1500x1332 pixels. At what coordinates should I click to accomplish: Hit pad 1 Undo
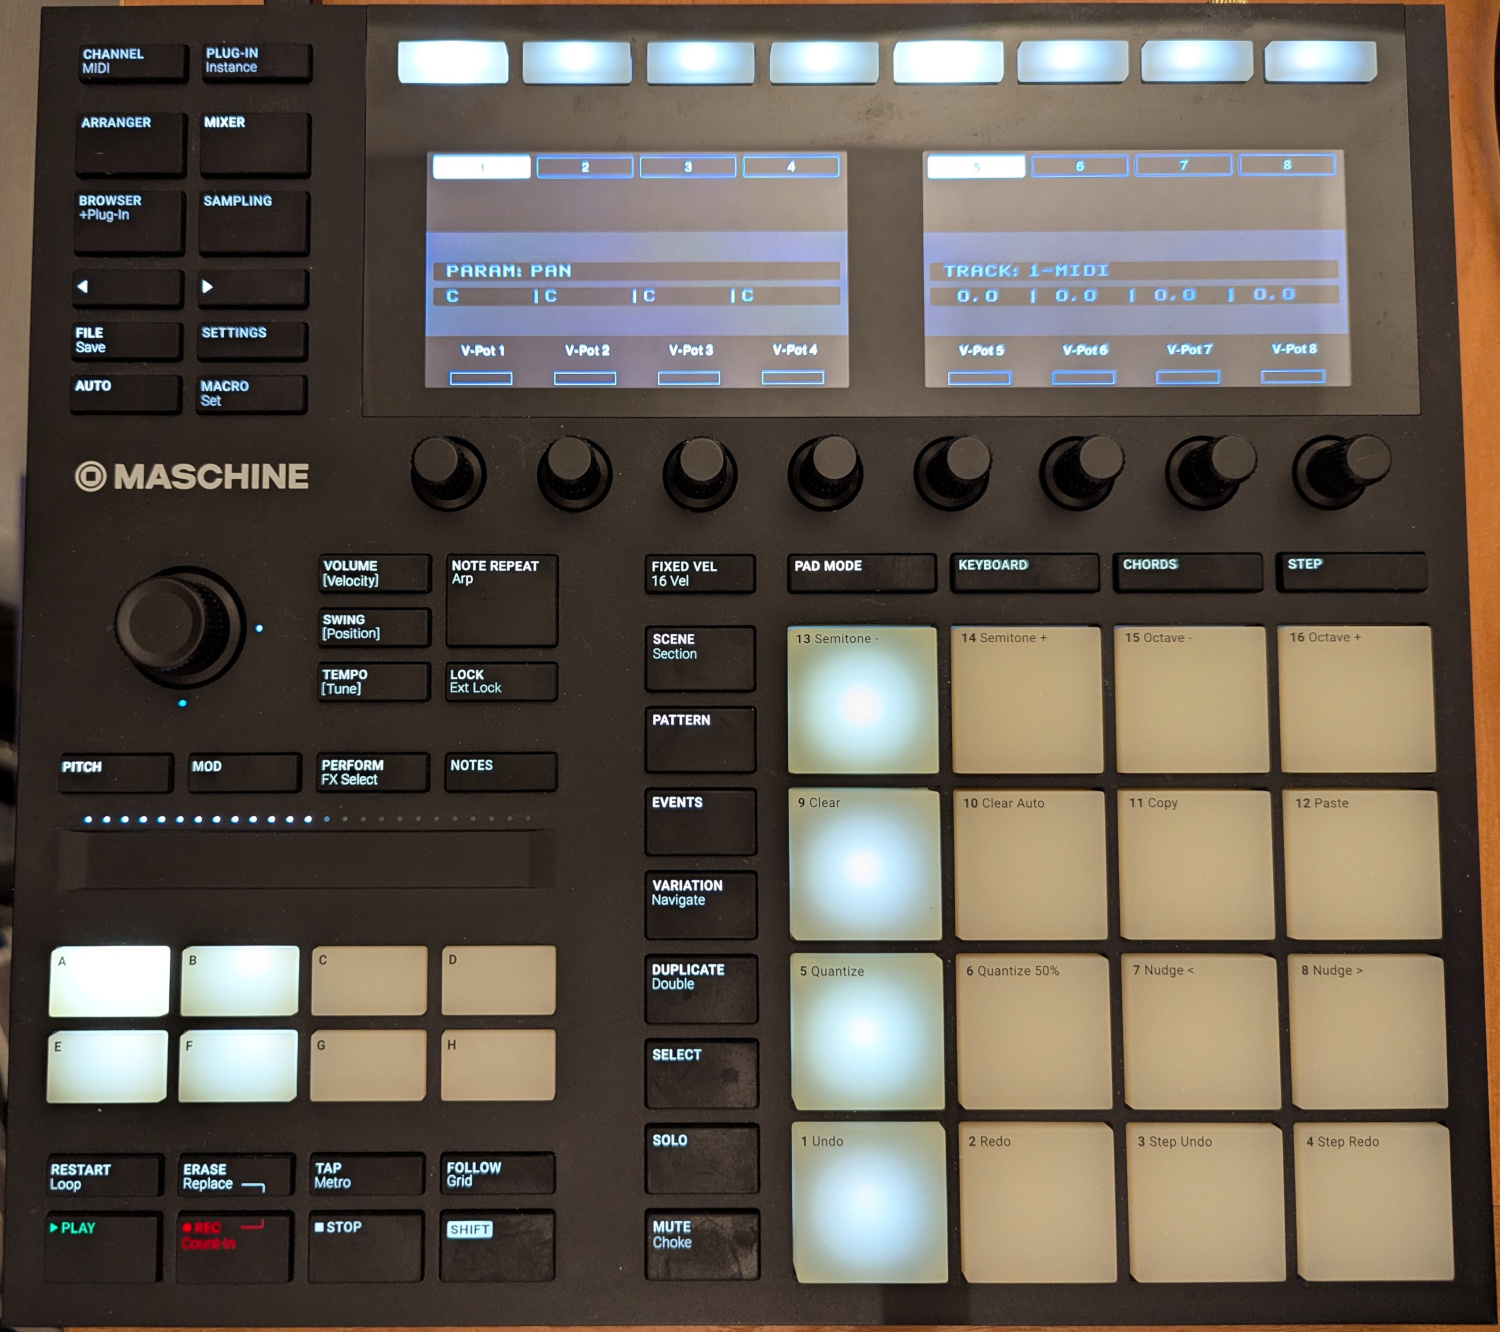(x=870, y=1203)
